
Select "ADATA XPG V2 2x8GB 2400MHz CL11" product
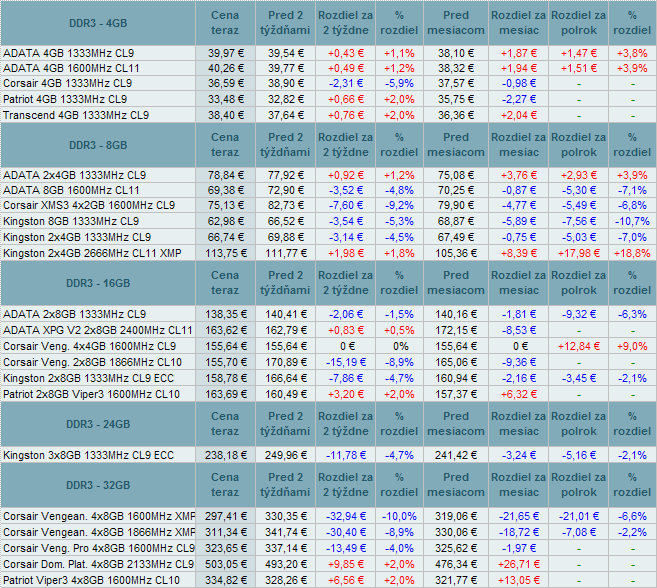point(97,329)
